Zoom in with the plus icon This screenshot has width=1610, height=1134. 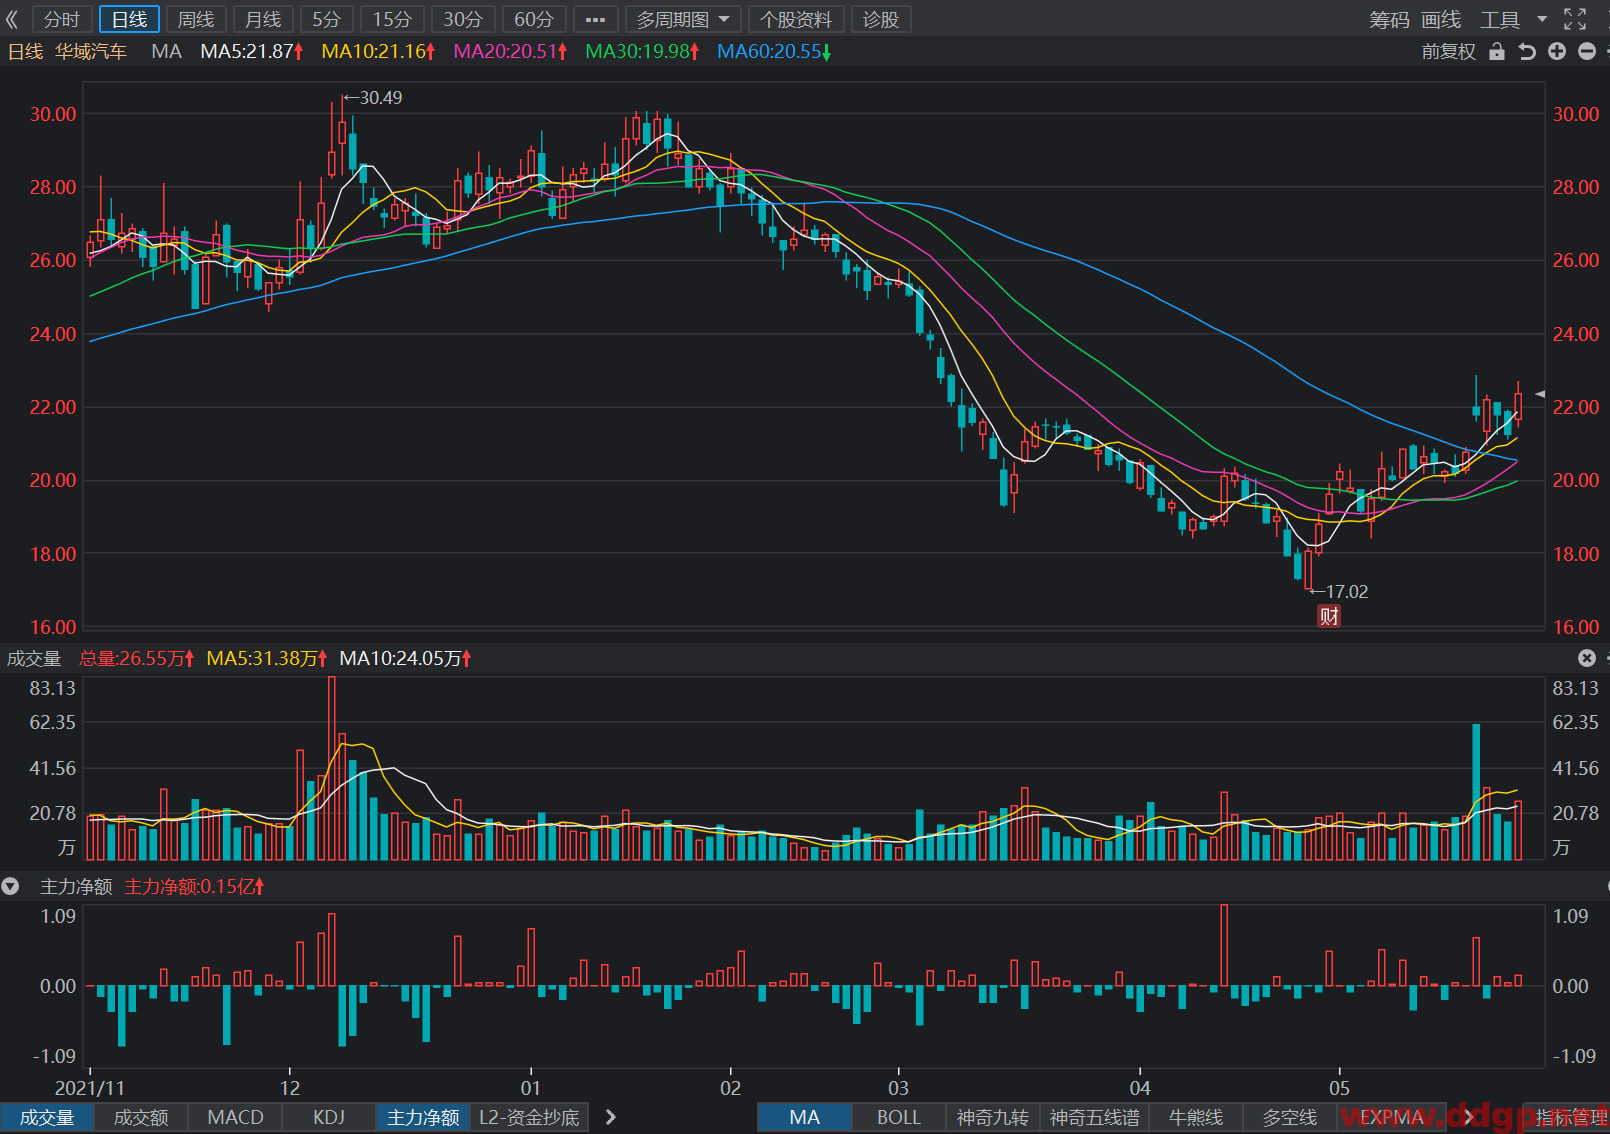1557,51
